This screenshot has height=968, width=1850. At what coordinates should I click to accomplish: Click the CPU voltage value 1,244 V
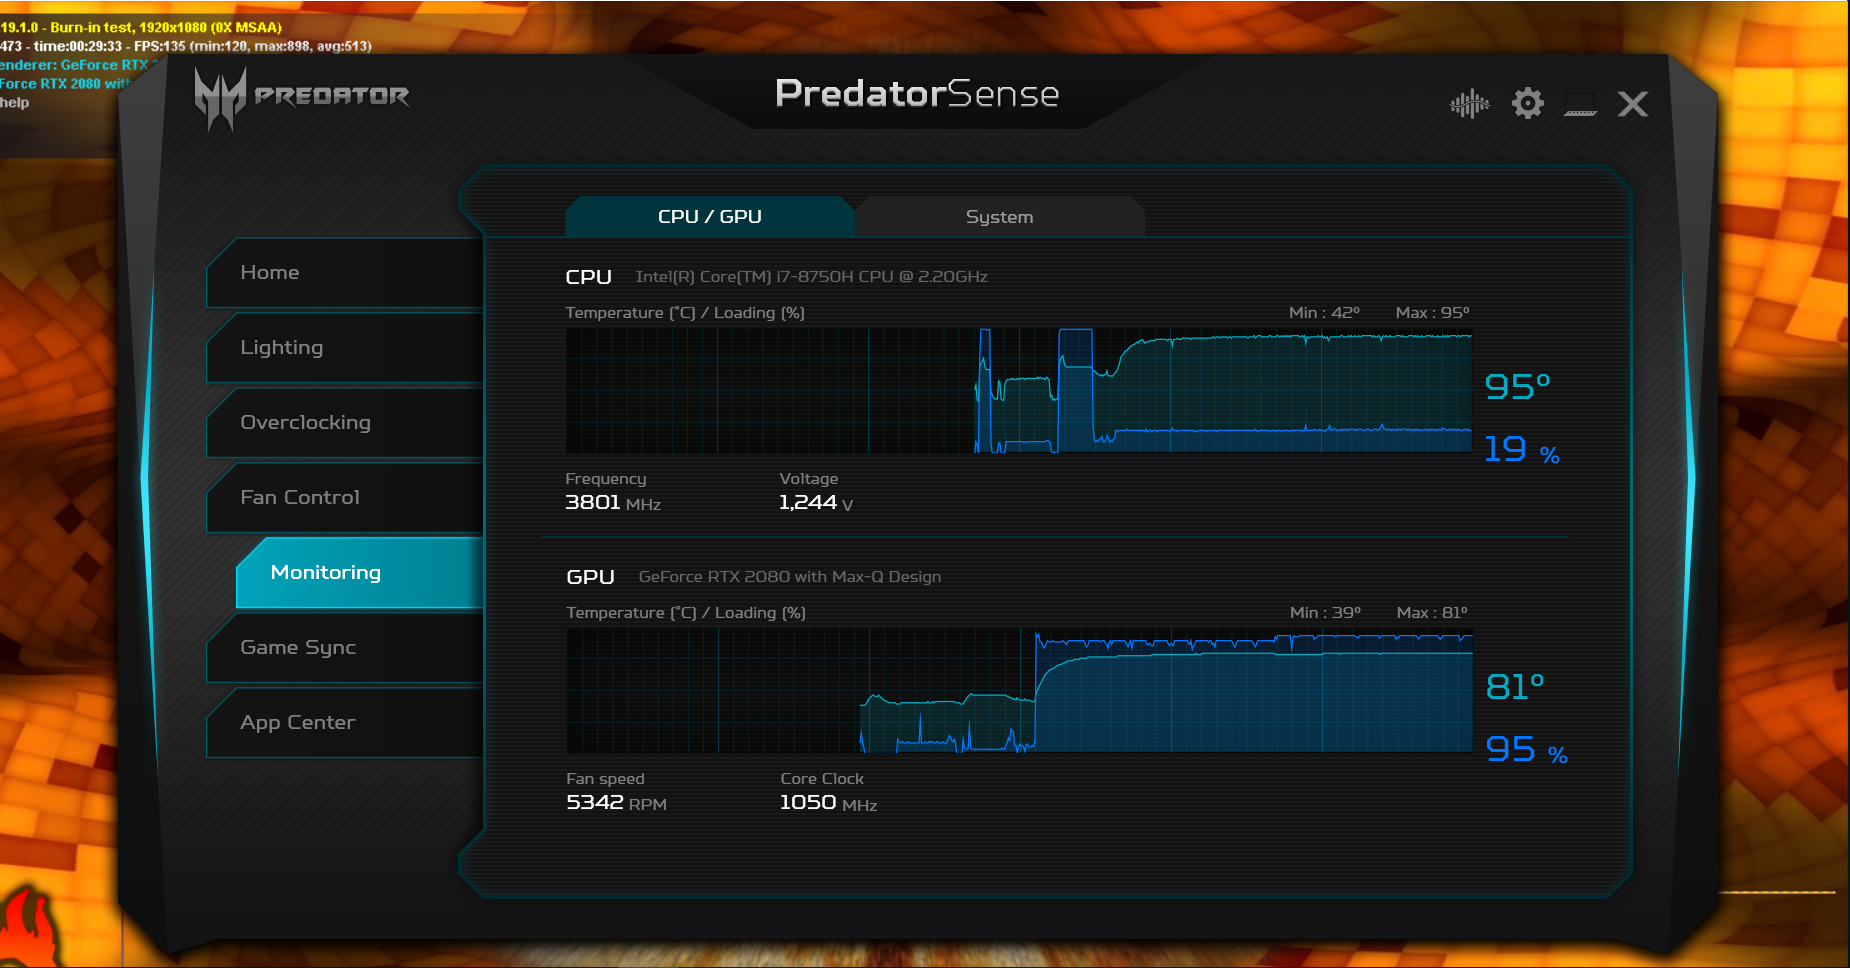coord(816,502)
